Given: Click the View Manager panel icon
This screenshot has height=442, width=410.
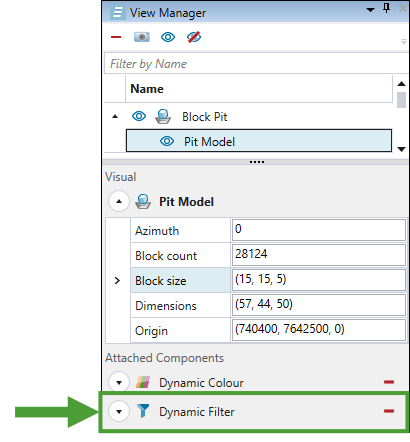Looking at the screenshot, I should click(x=117, y=13).
